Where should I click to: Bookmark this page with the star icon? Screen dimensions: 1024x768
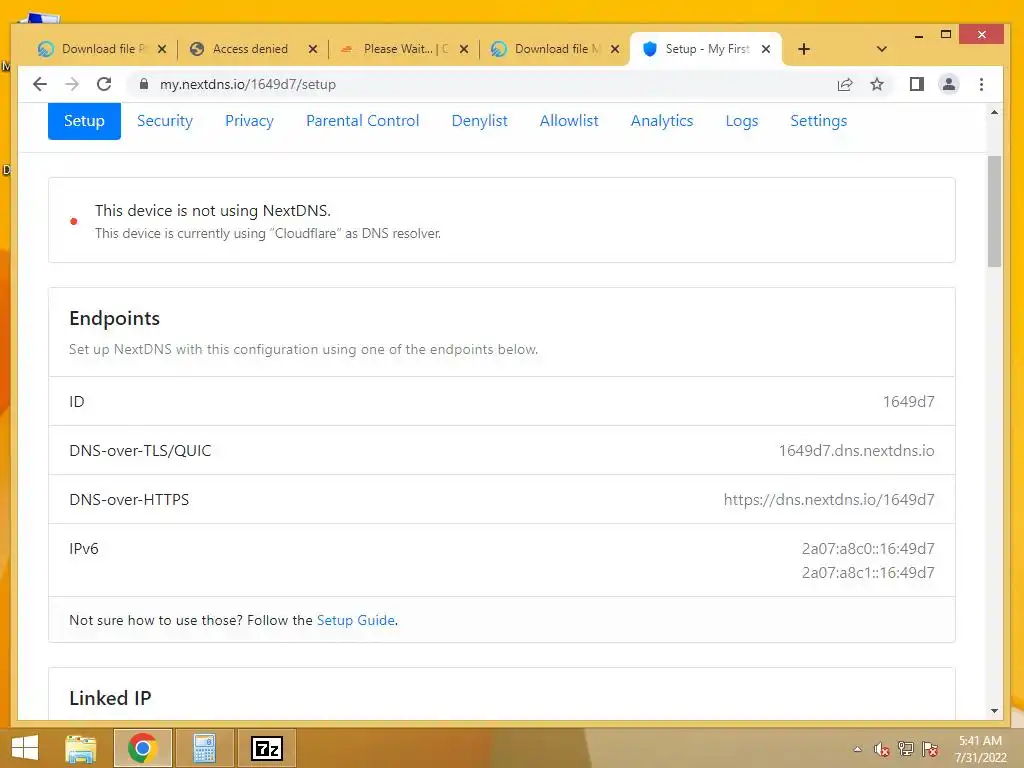coord(877,84)
